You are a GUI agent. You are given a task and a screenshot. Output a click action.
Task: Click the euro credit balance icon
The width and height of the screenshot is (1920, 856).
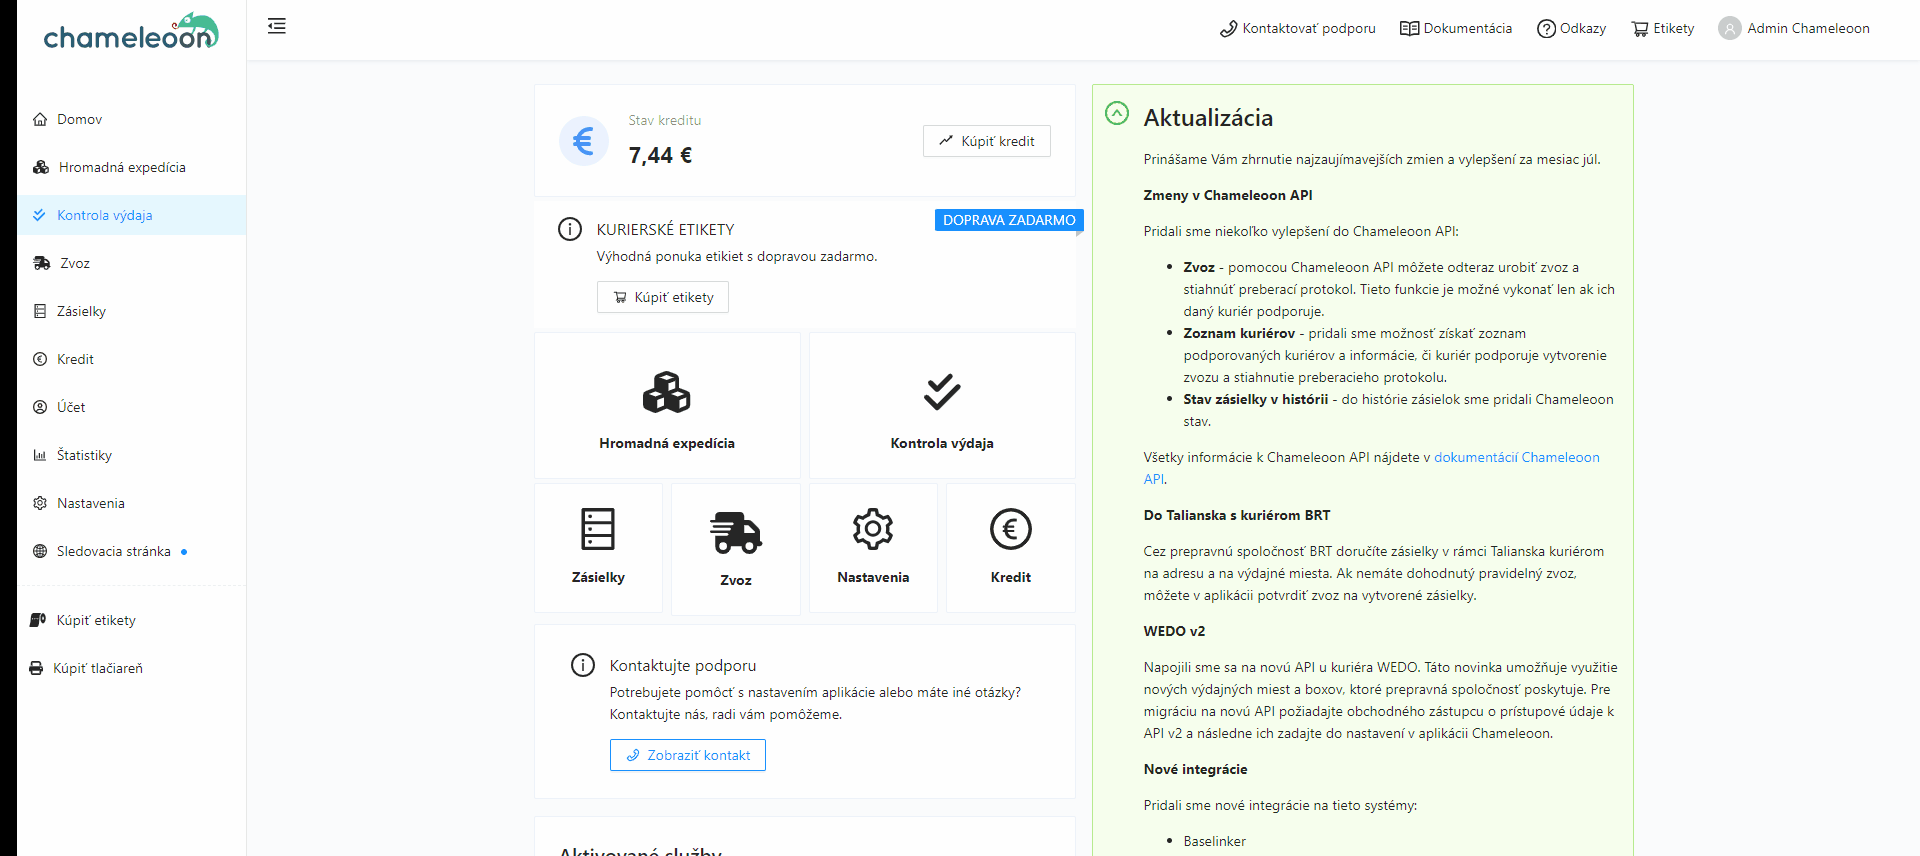point(583,141)
